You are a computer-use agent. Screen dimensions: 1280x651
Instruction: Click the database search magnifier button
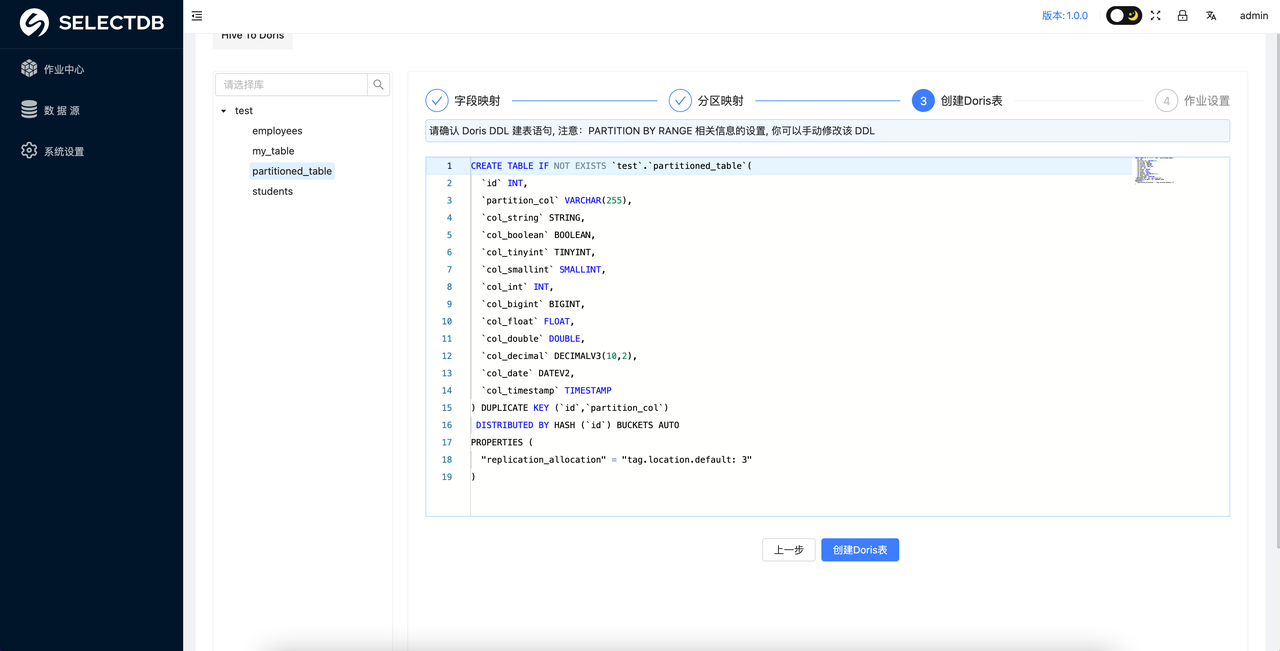pyautogui.click(x=379, y=85)
